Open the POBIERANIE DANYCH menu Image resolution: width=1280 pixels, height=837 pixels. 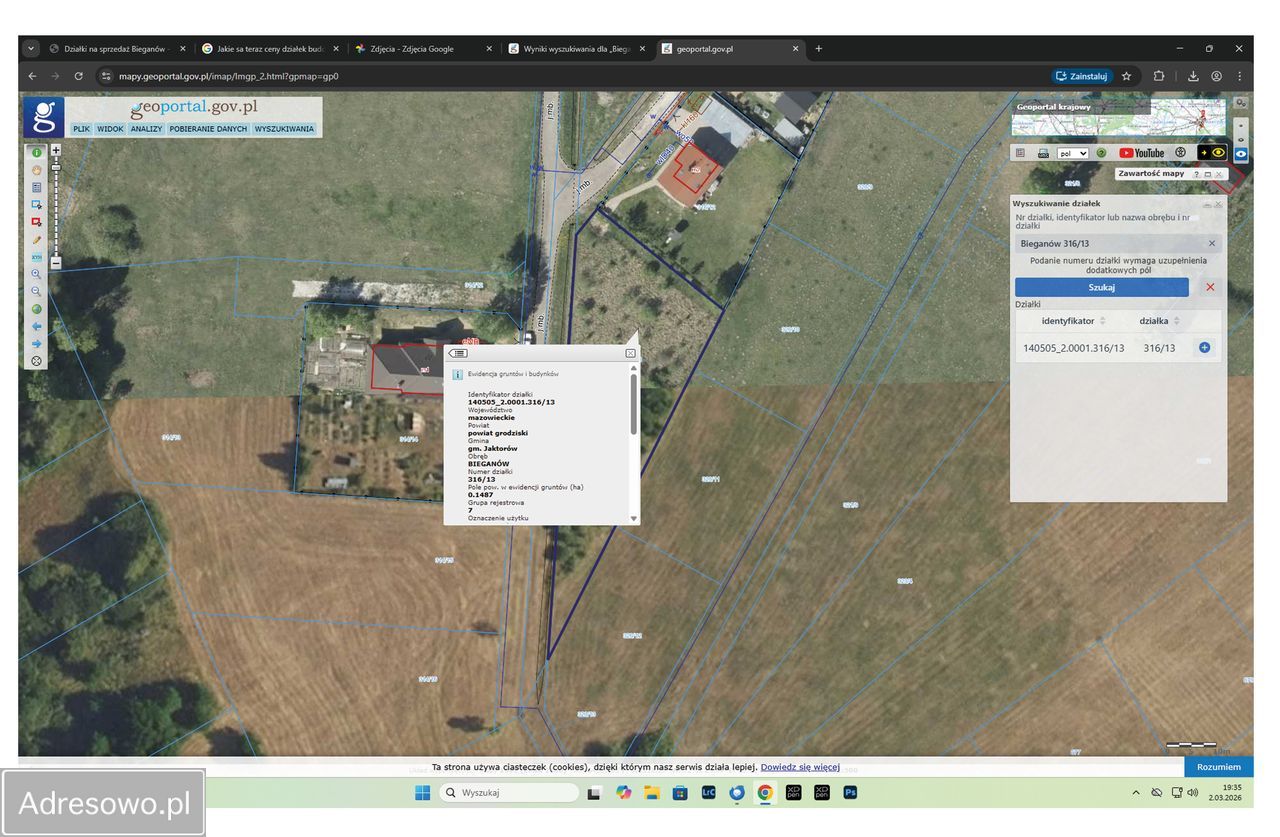click(208, 129)
